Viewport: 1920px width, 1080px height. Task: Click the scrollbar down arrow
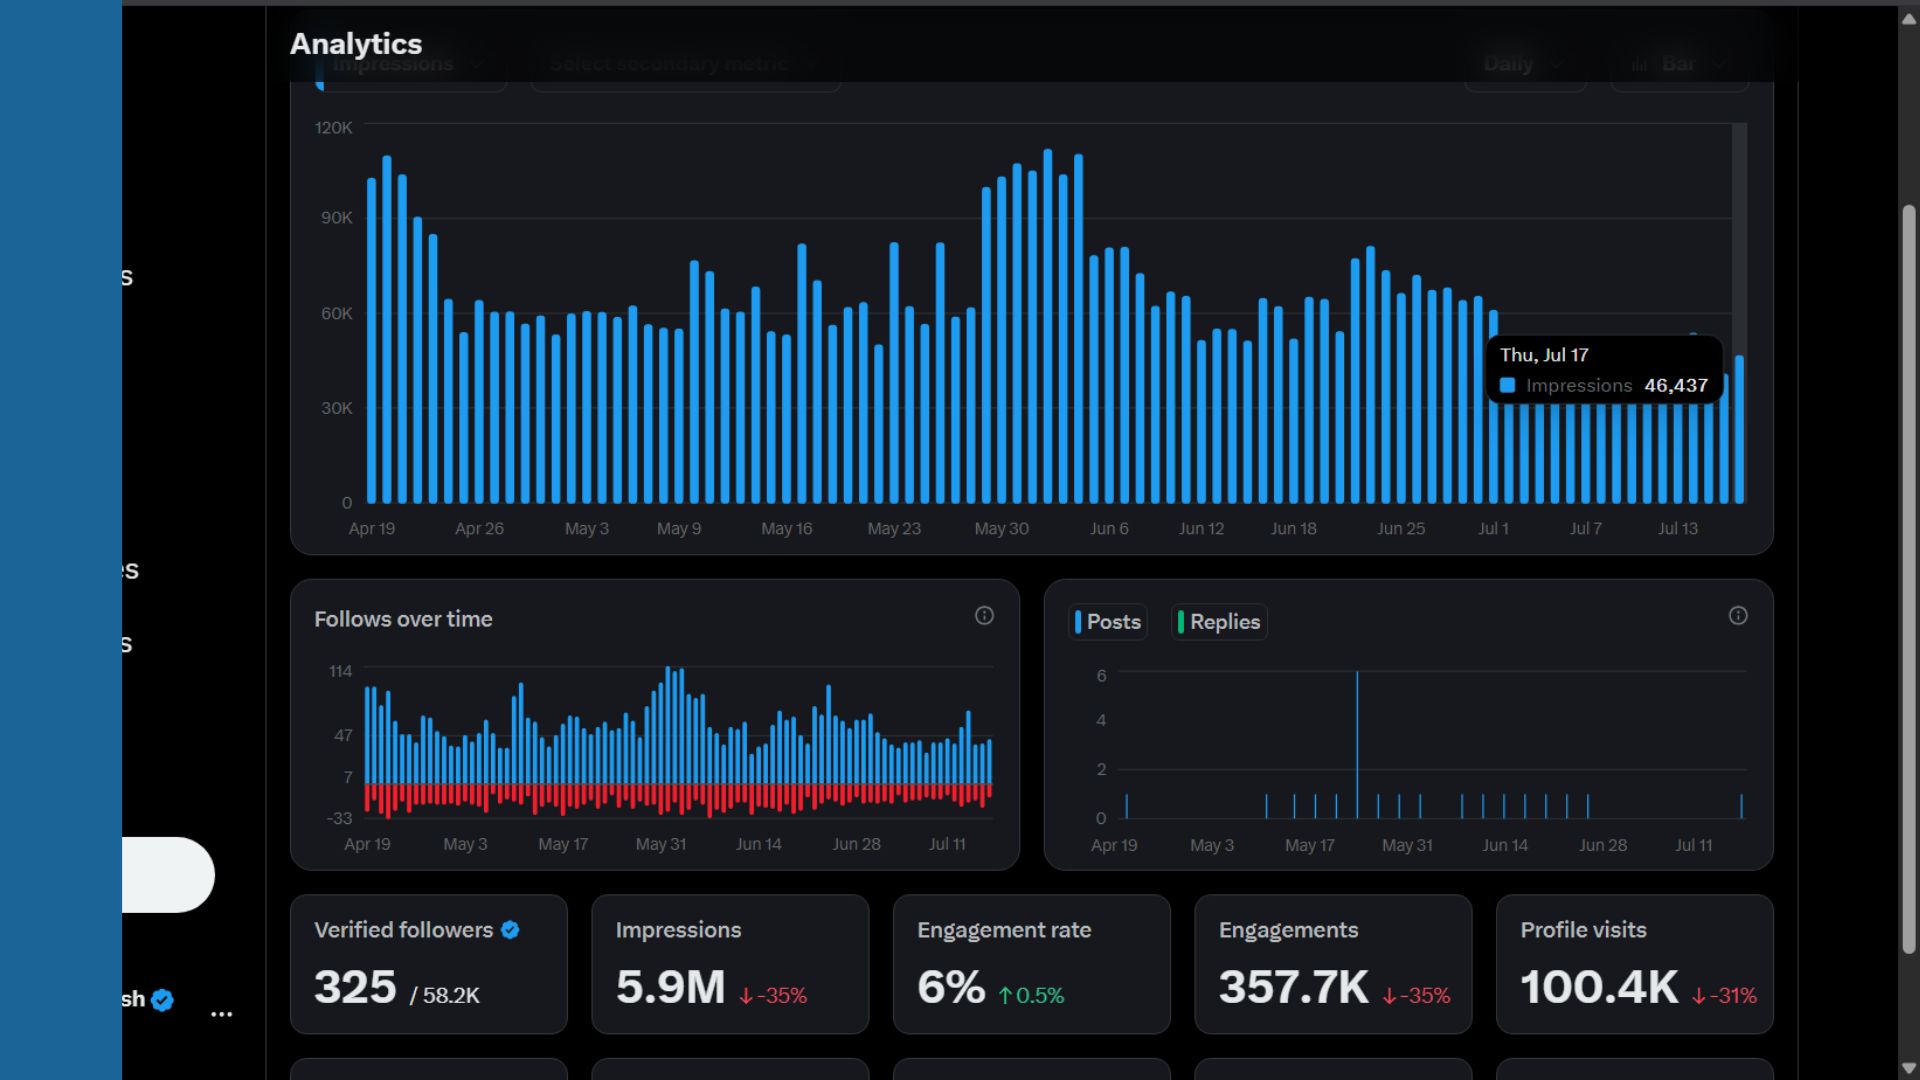click(x=1908, y=1067)
